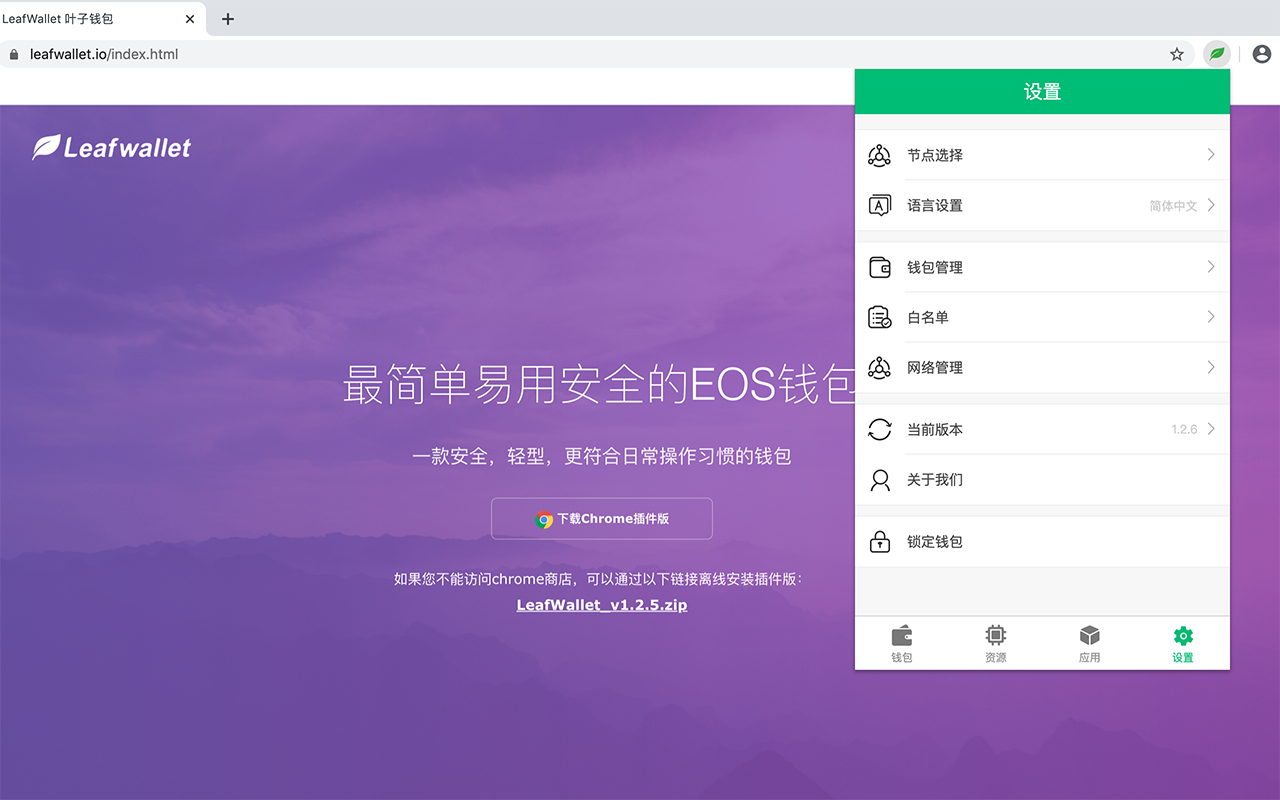Close the LeafWallet browser tab
1280x800 pixels.
pyautogui.click(x=190, y=18)
